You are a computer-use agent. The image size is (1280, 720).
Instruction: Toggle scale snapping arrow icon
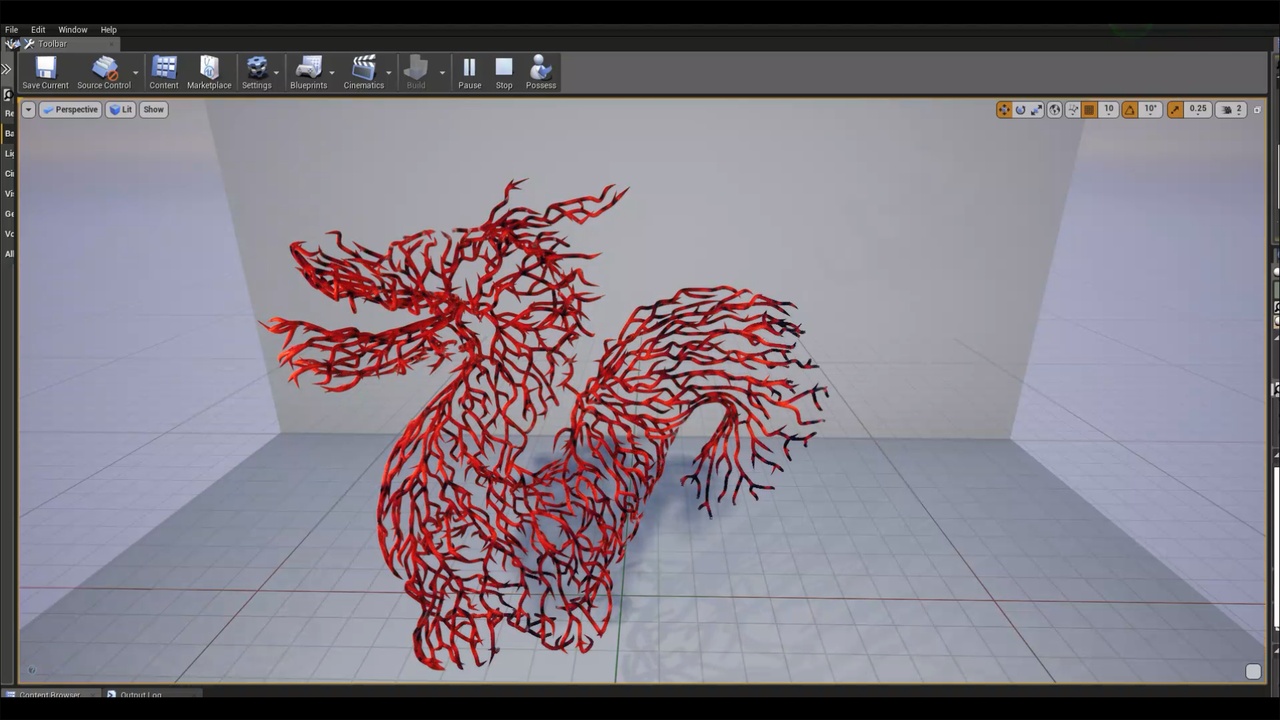pos(1175,110)
